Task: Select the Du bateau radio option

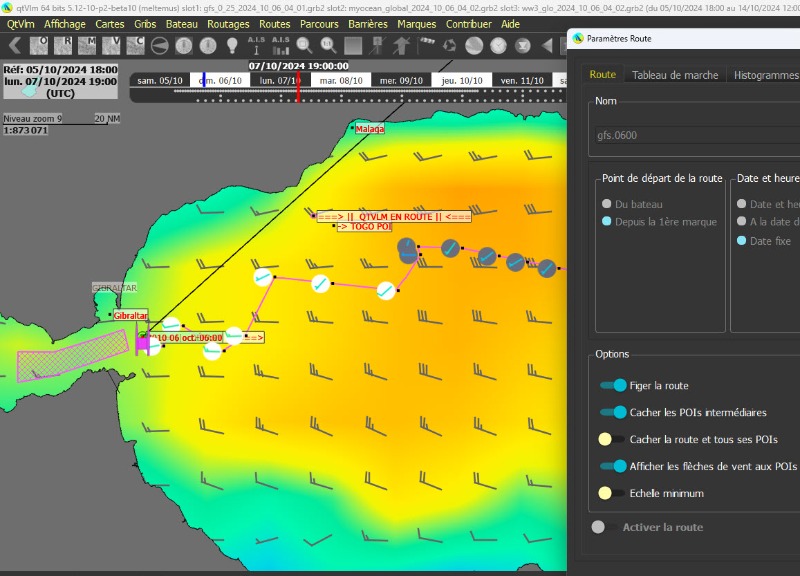Action: click(607, 204)
